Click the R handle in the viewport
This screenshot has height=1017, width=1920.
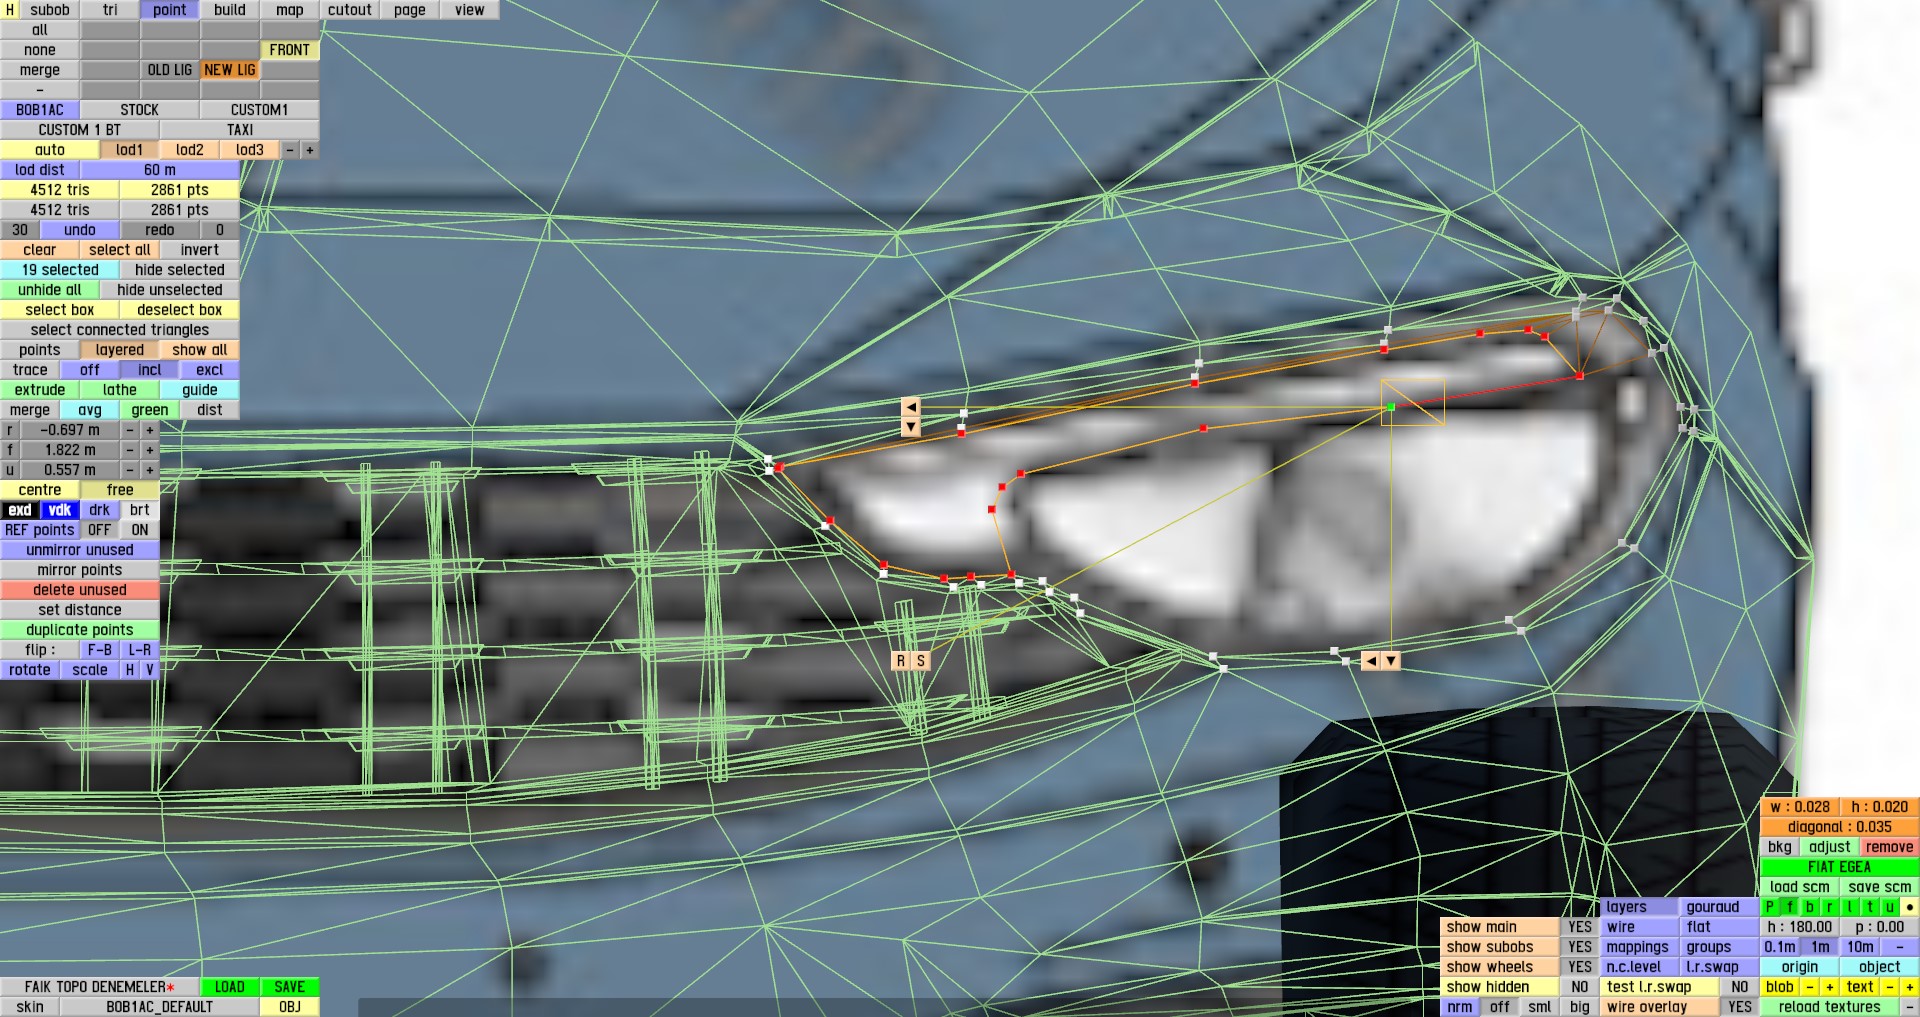(901, 661)
